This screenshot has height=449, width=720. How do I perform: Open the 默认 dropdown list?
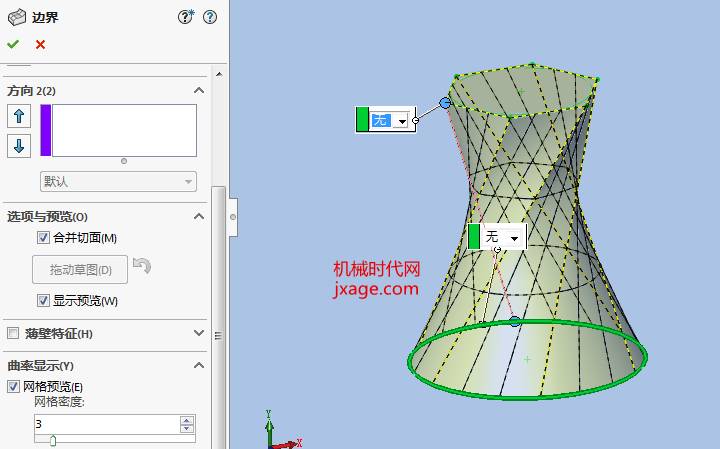tap(118, 181)
